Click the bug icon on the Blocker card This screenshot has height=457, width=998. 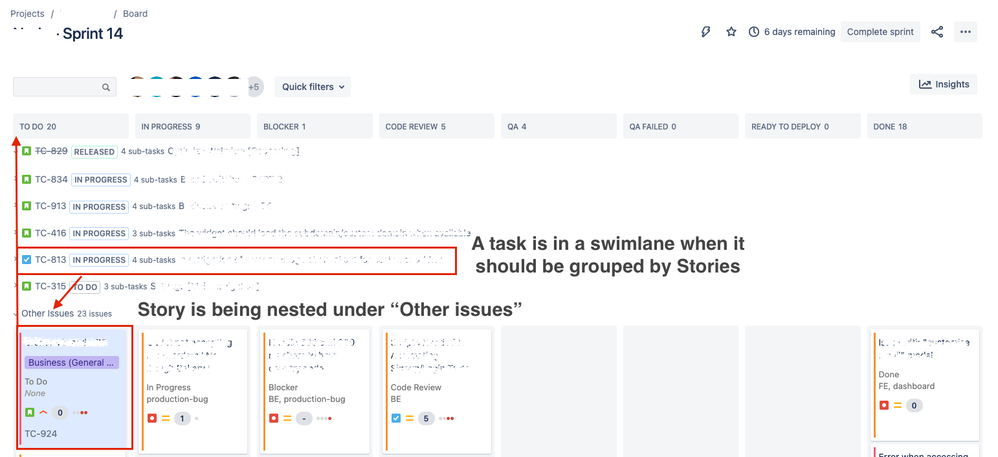(x=274, y=418)
